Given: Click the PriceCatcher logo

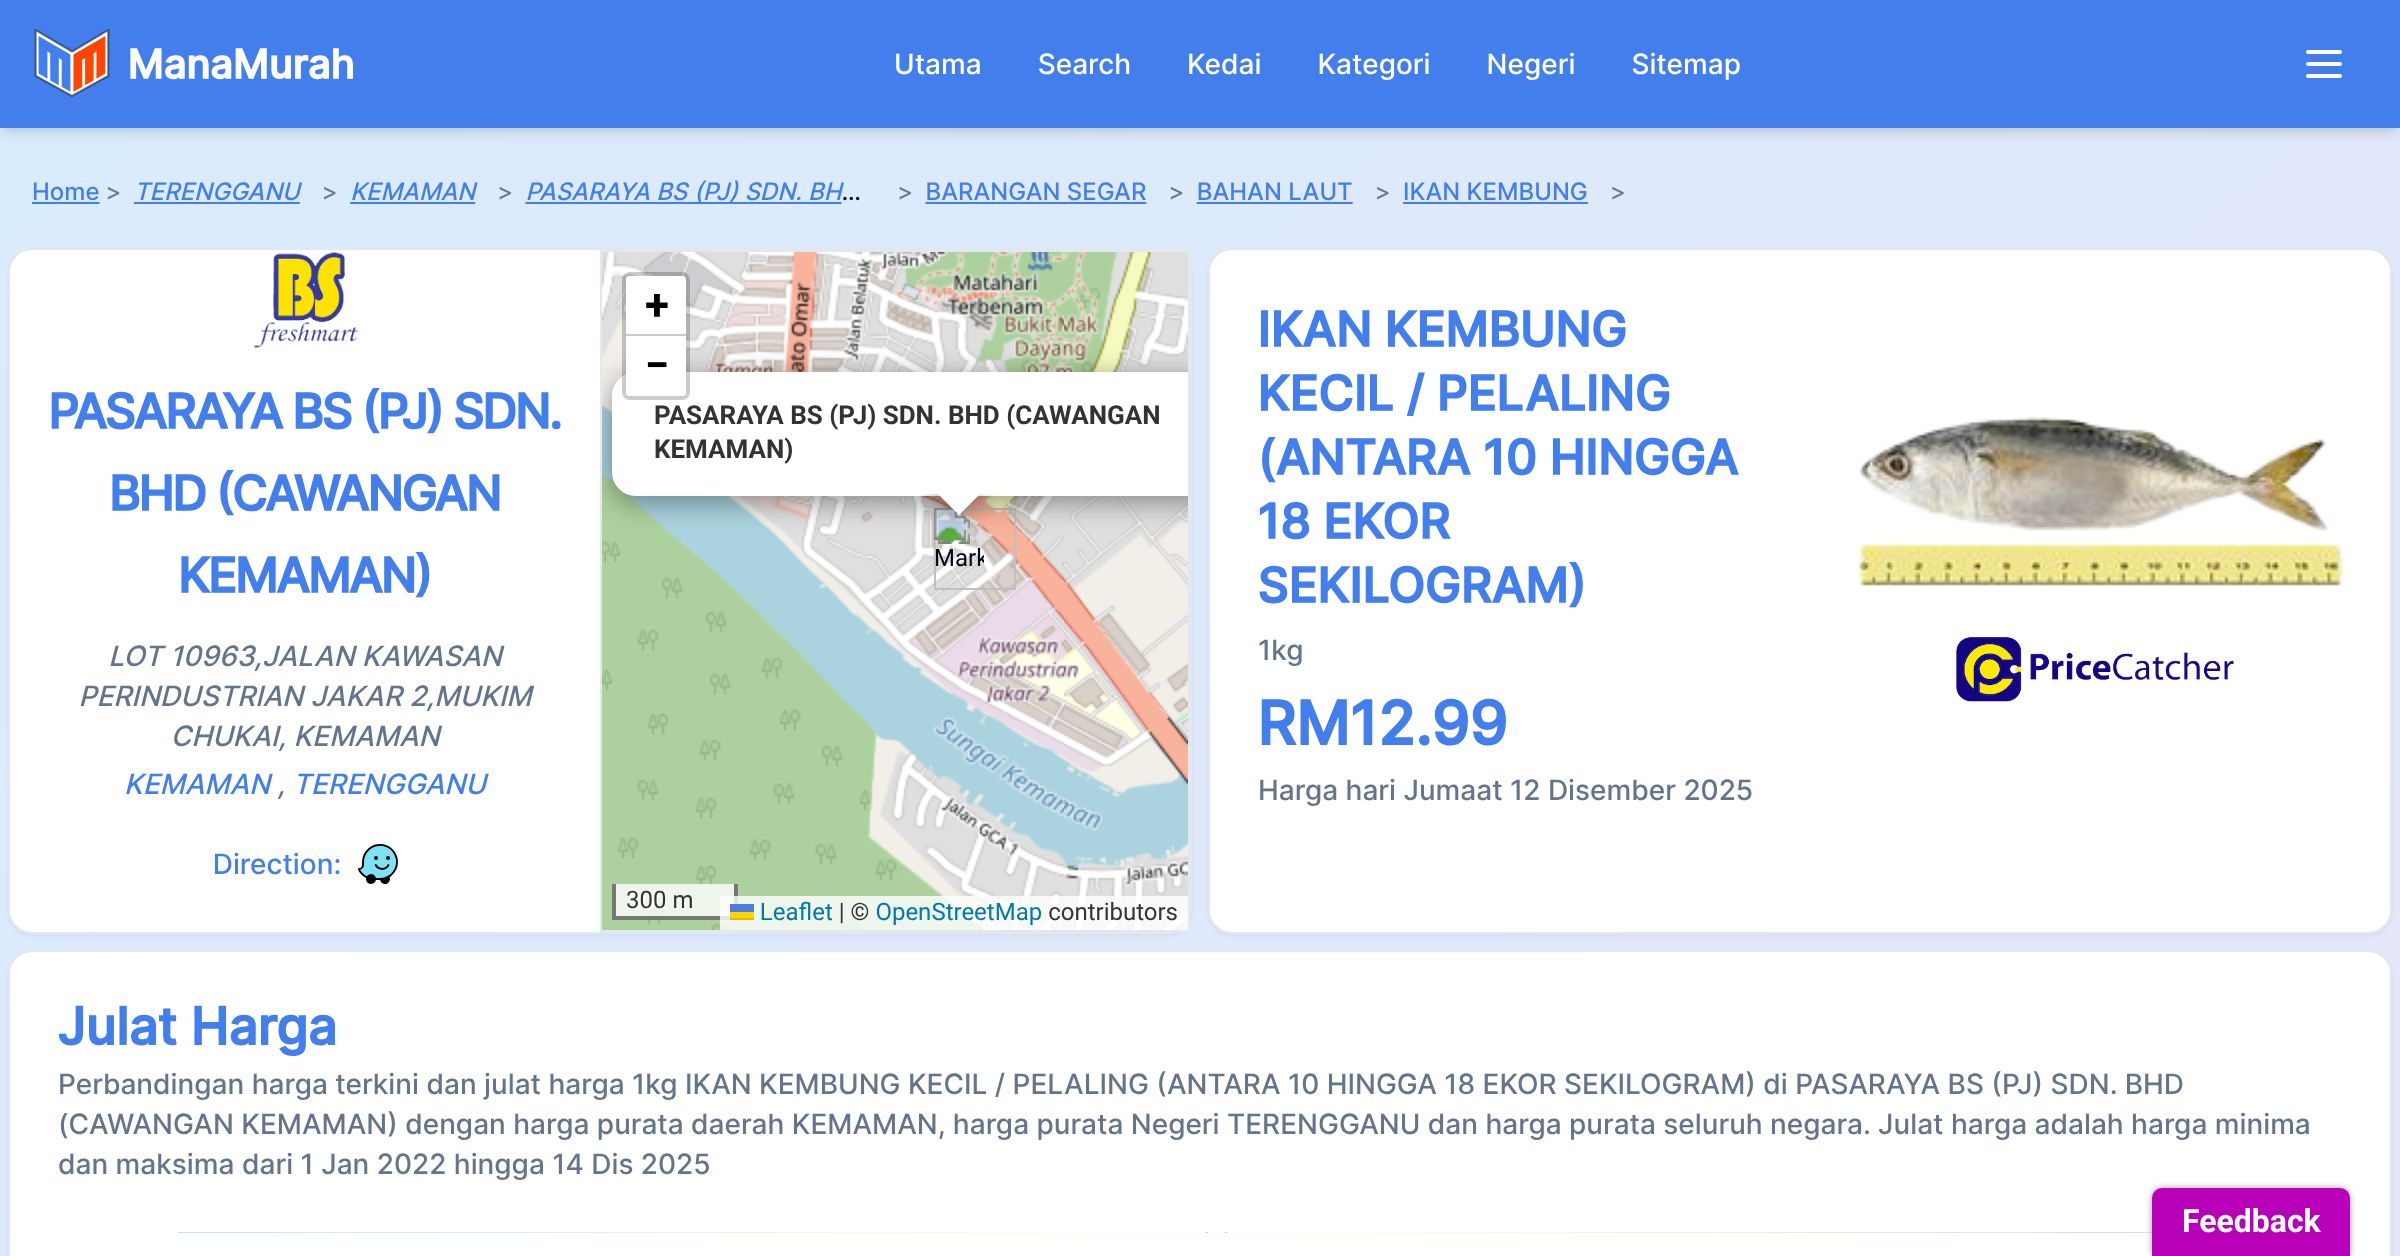Looking at the screenshot, I should tap(2094, 668).
